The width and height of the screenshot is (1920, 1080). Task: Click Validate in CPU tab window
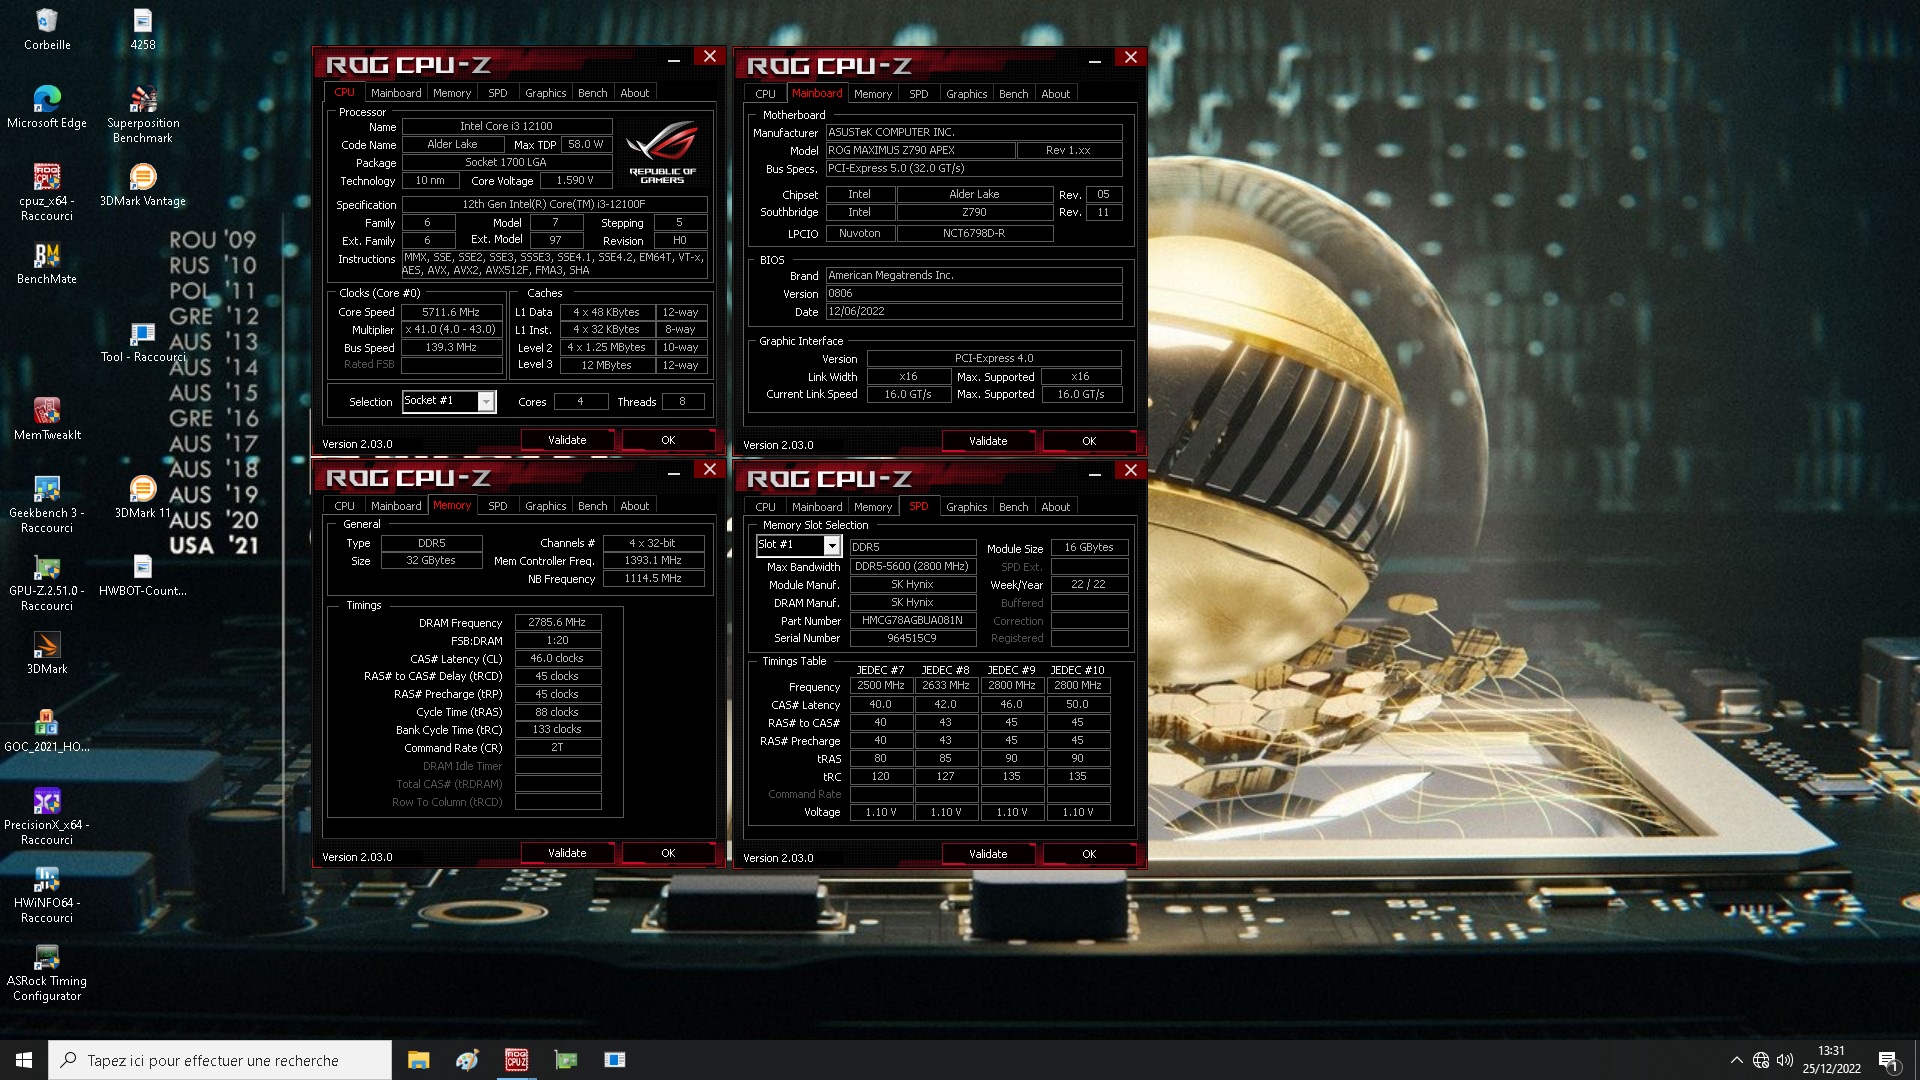click(567, 440)
